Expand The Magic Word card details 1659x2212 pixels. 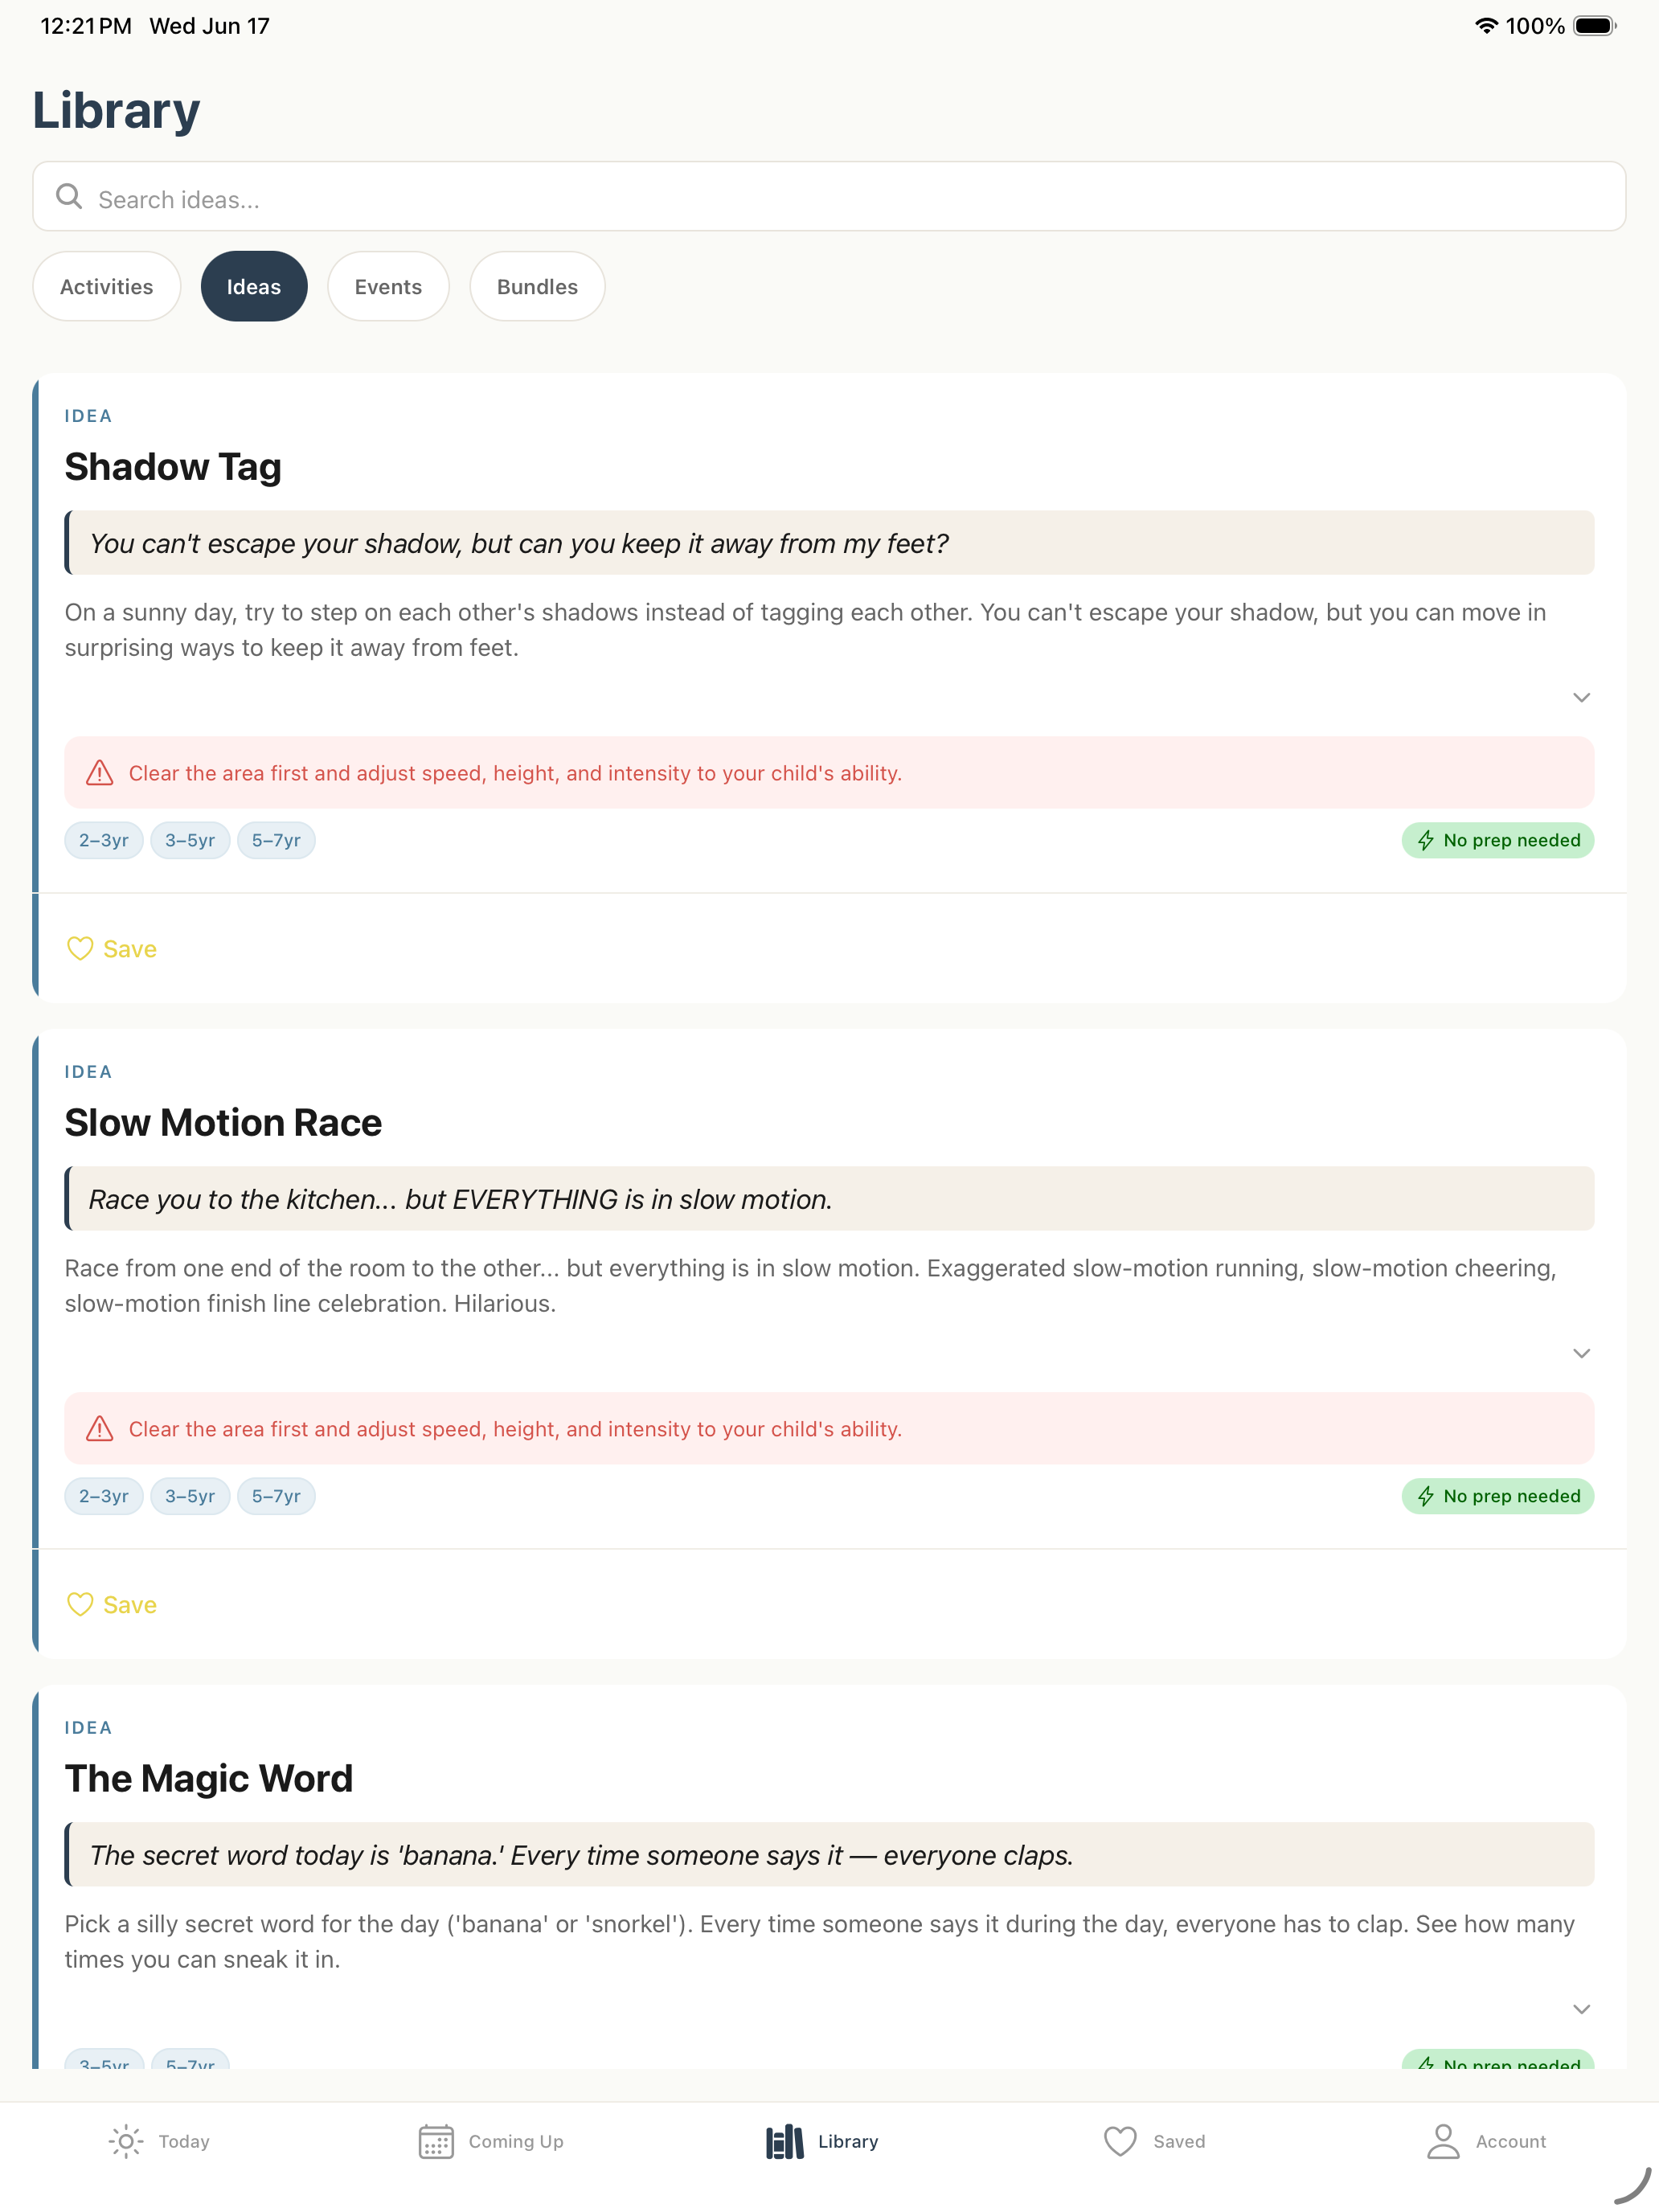pos(1581,2010)
